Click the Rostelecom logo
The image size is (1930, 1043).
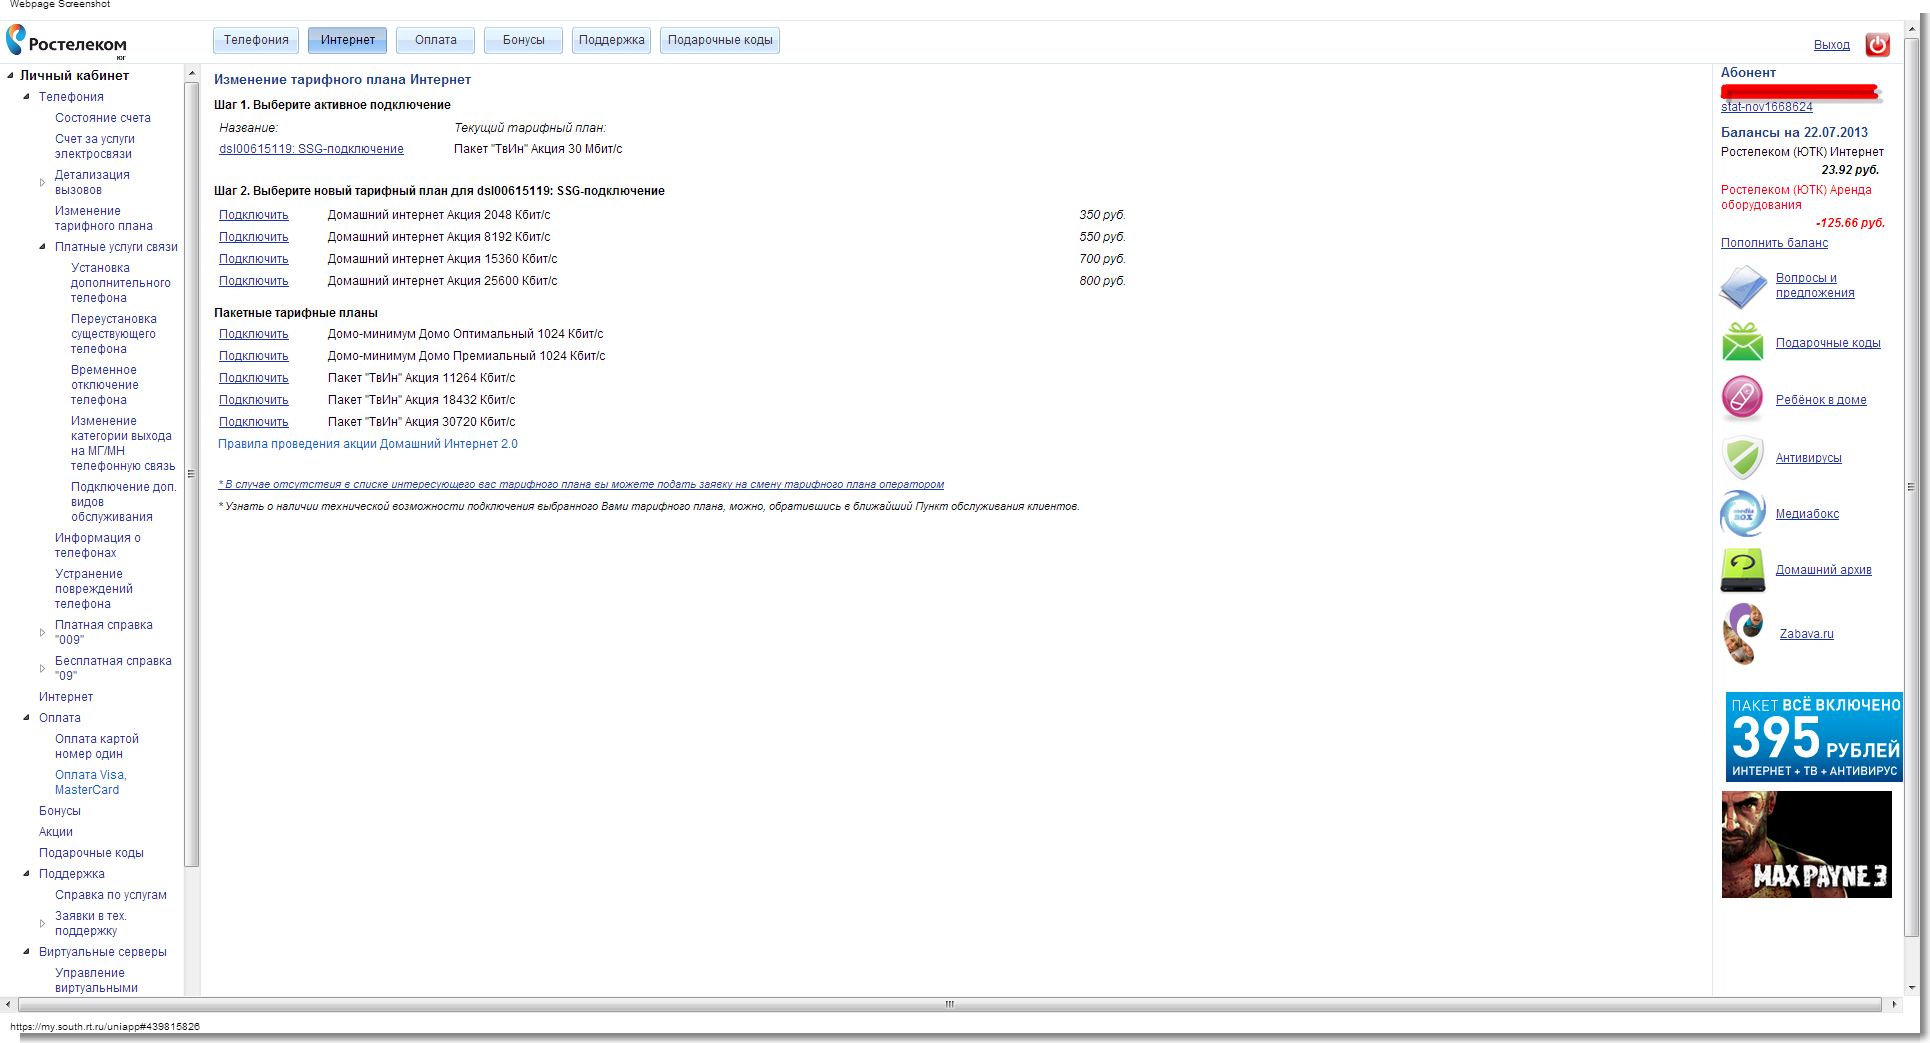[x=66, y=42]
